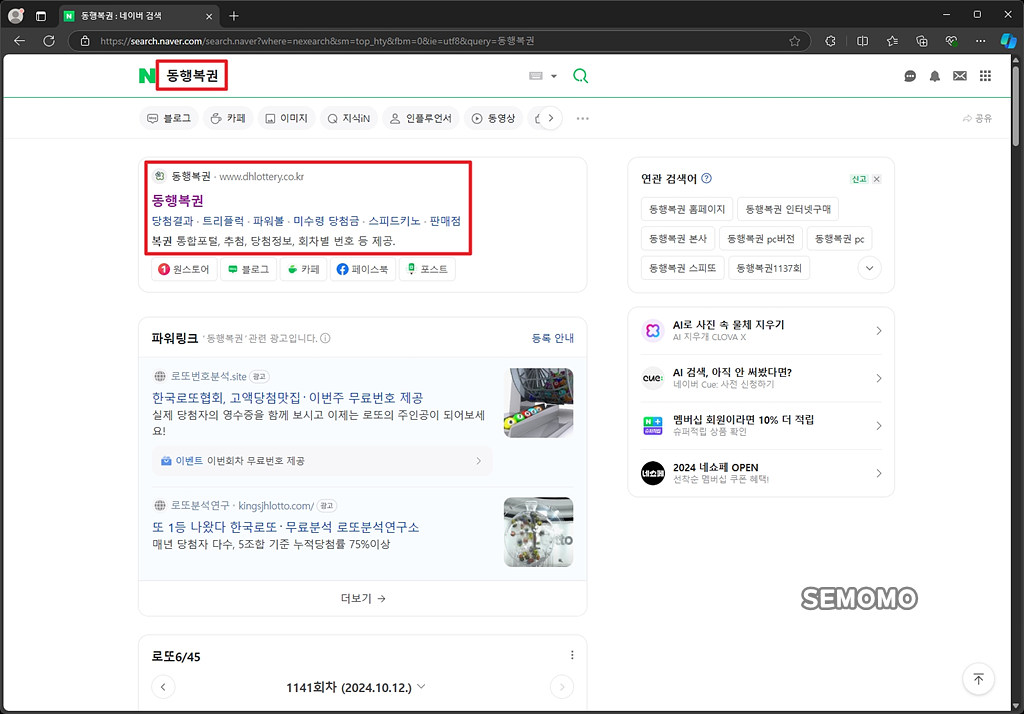
Task: Open the three-dot more options menu
Action: [x=583, y=118]
